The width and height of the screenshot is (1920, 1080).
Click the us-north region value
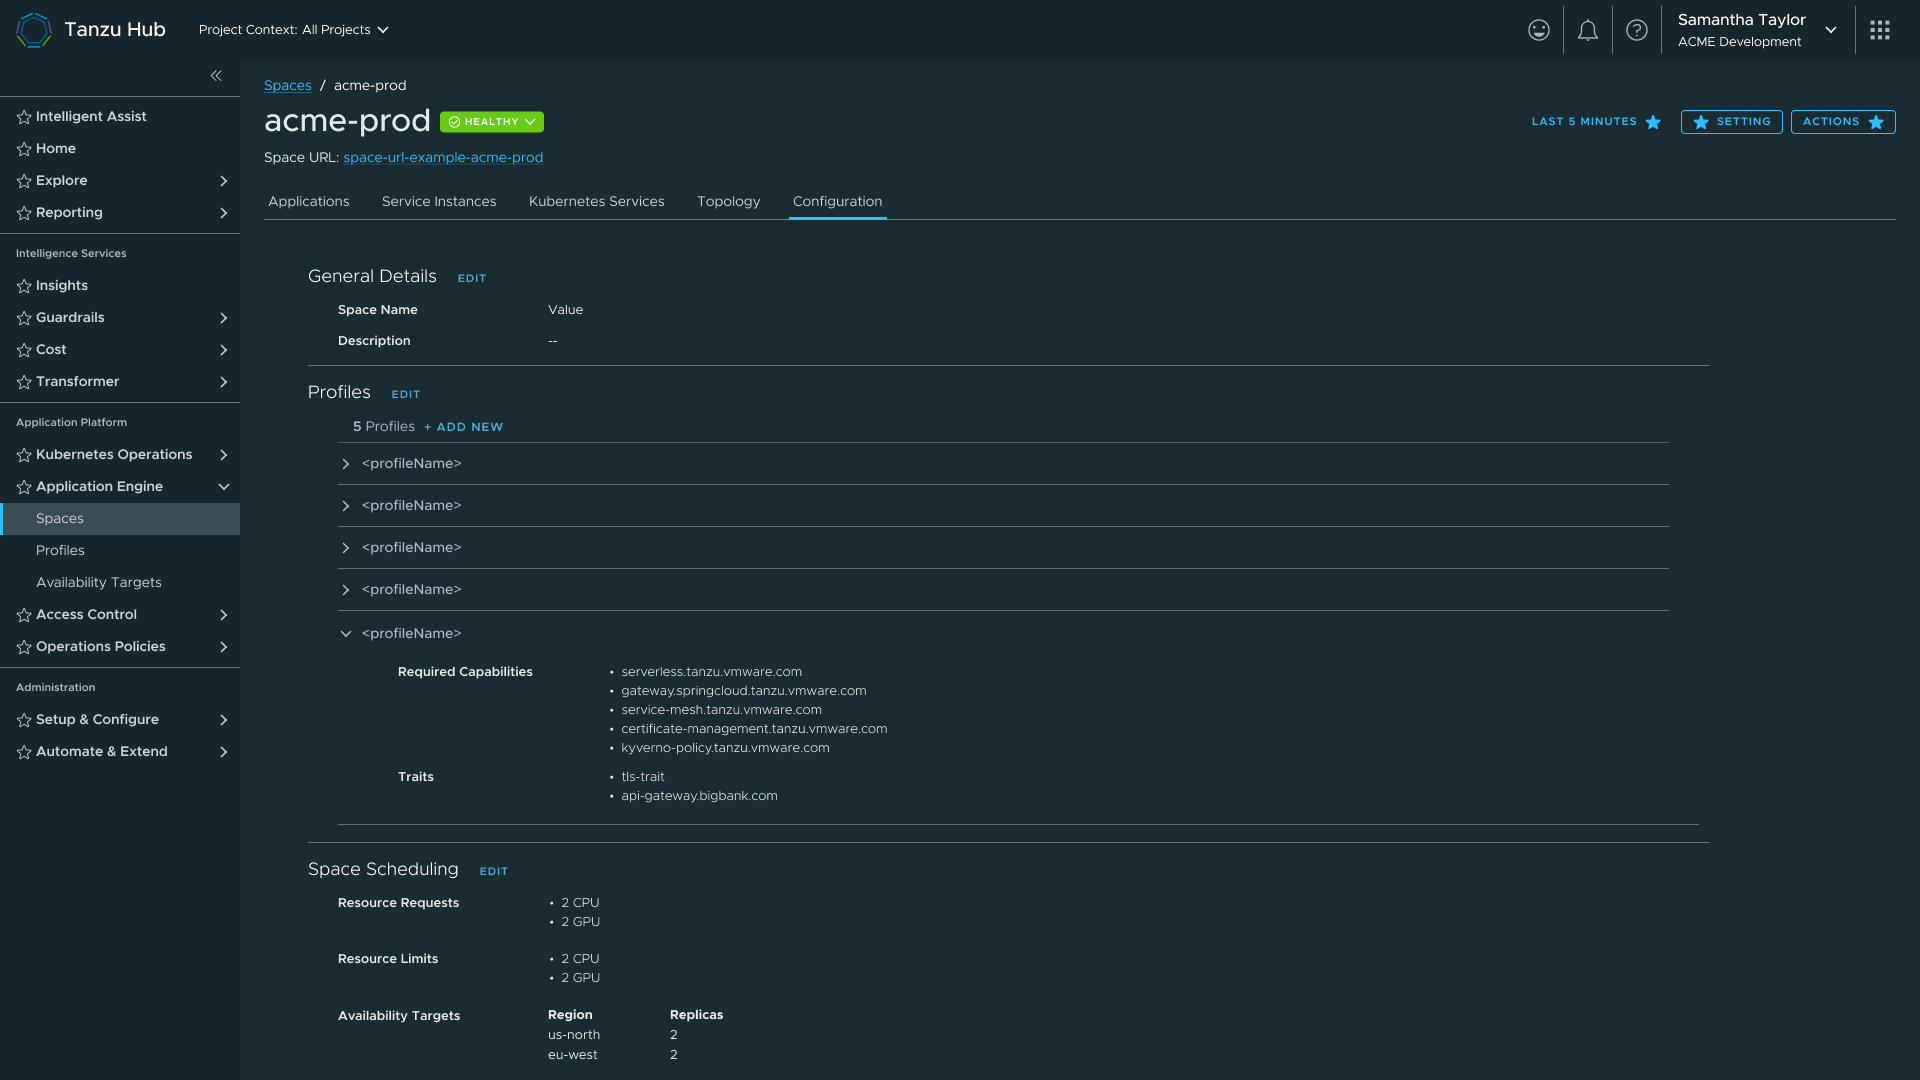[x=574, y=1035]
